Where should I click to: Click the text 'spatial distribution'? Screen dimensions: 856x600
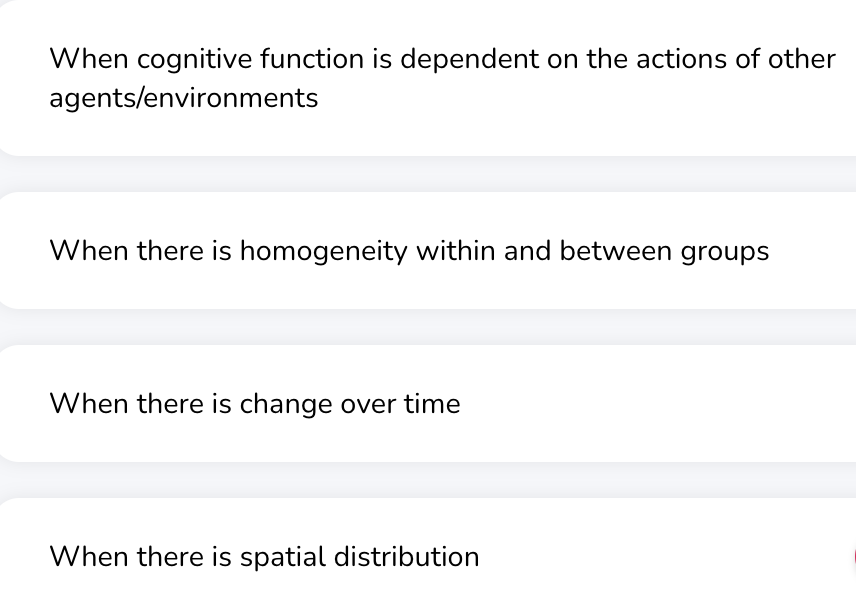(359, 556)
